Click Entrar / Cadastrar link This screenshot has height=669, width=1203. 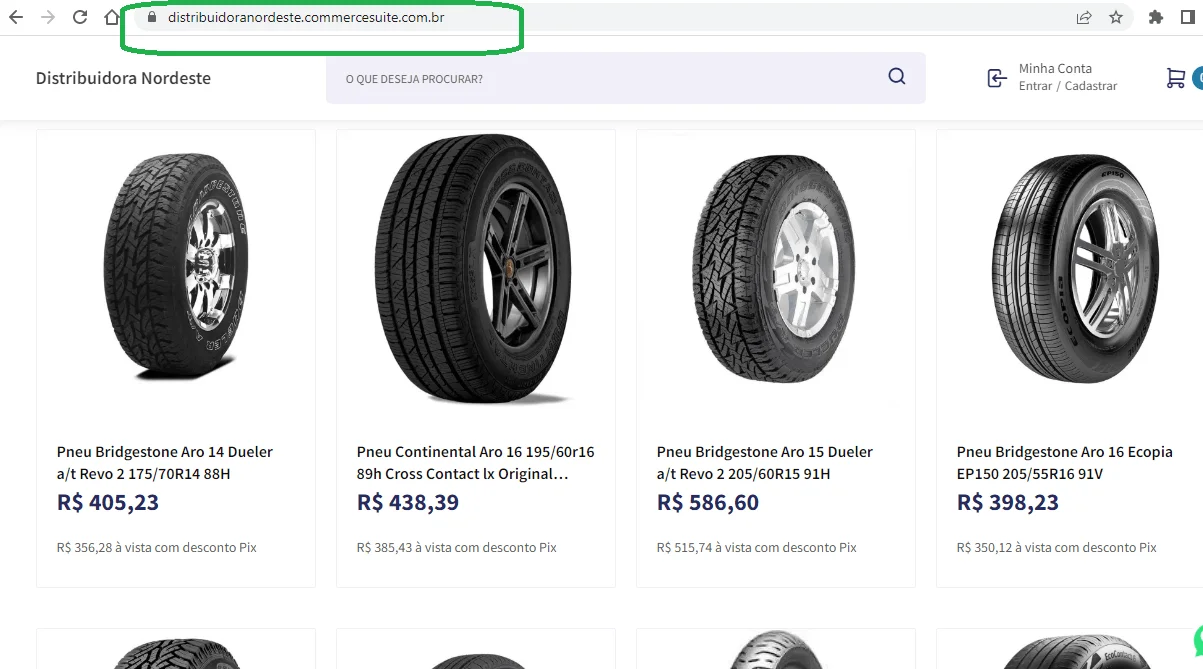[x=1068, y=86]
